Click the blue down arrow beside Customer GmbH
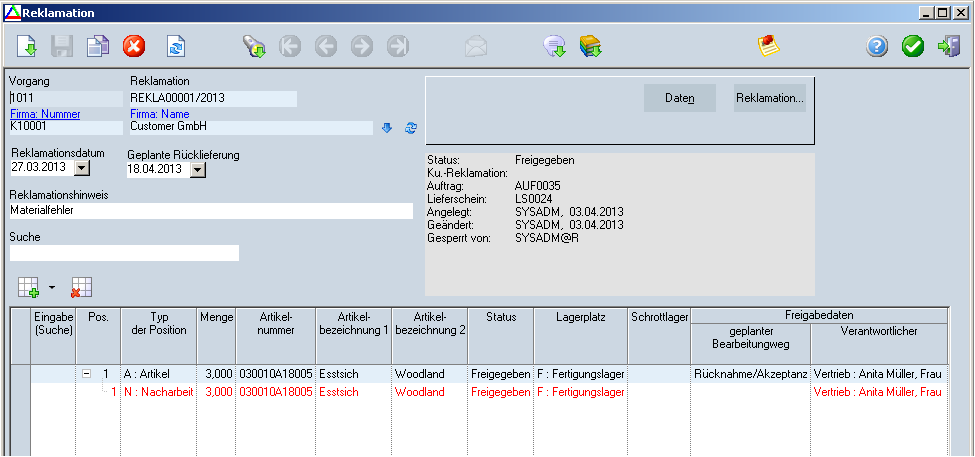 (387, 128)
